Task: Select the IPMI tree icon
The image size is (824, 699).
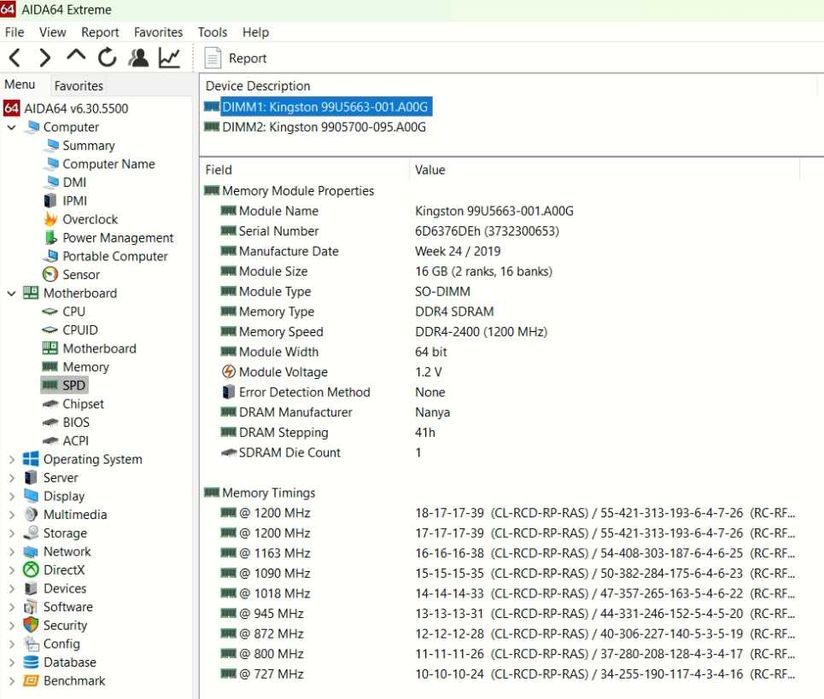Action: pyautogui.click(x=50, y=201)
